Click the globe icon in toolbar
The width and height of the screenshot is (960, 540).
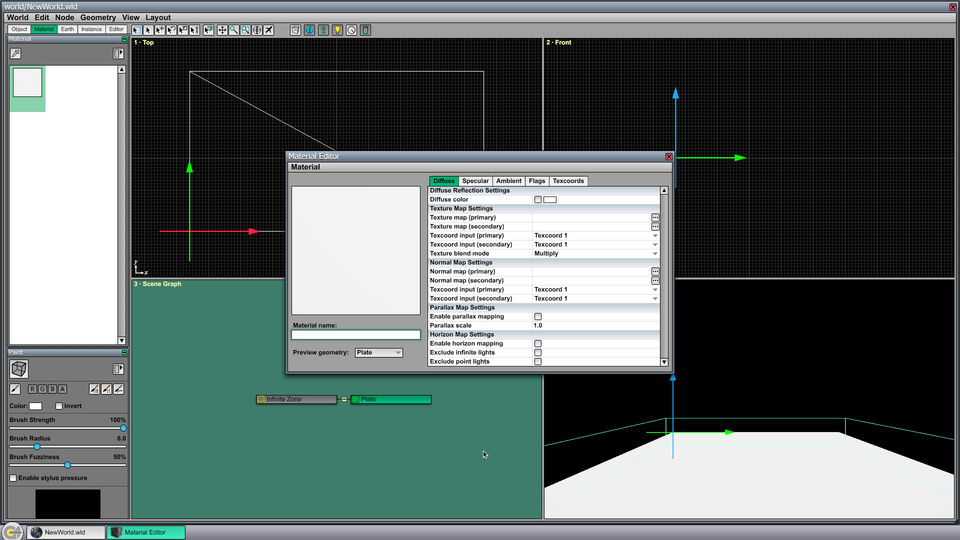pyautogui.click(x=309, y=30)
